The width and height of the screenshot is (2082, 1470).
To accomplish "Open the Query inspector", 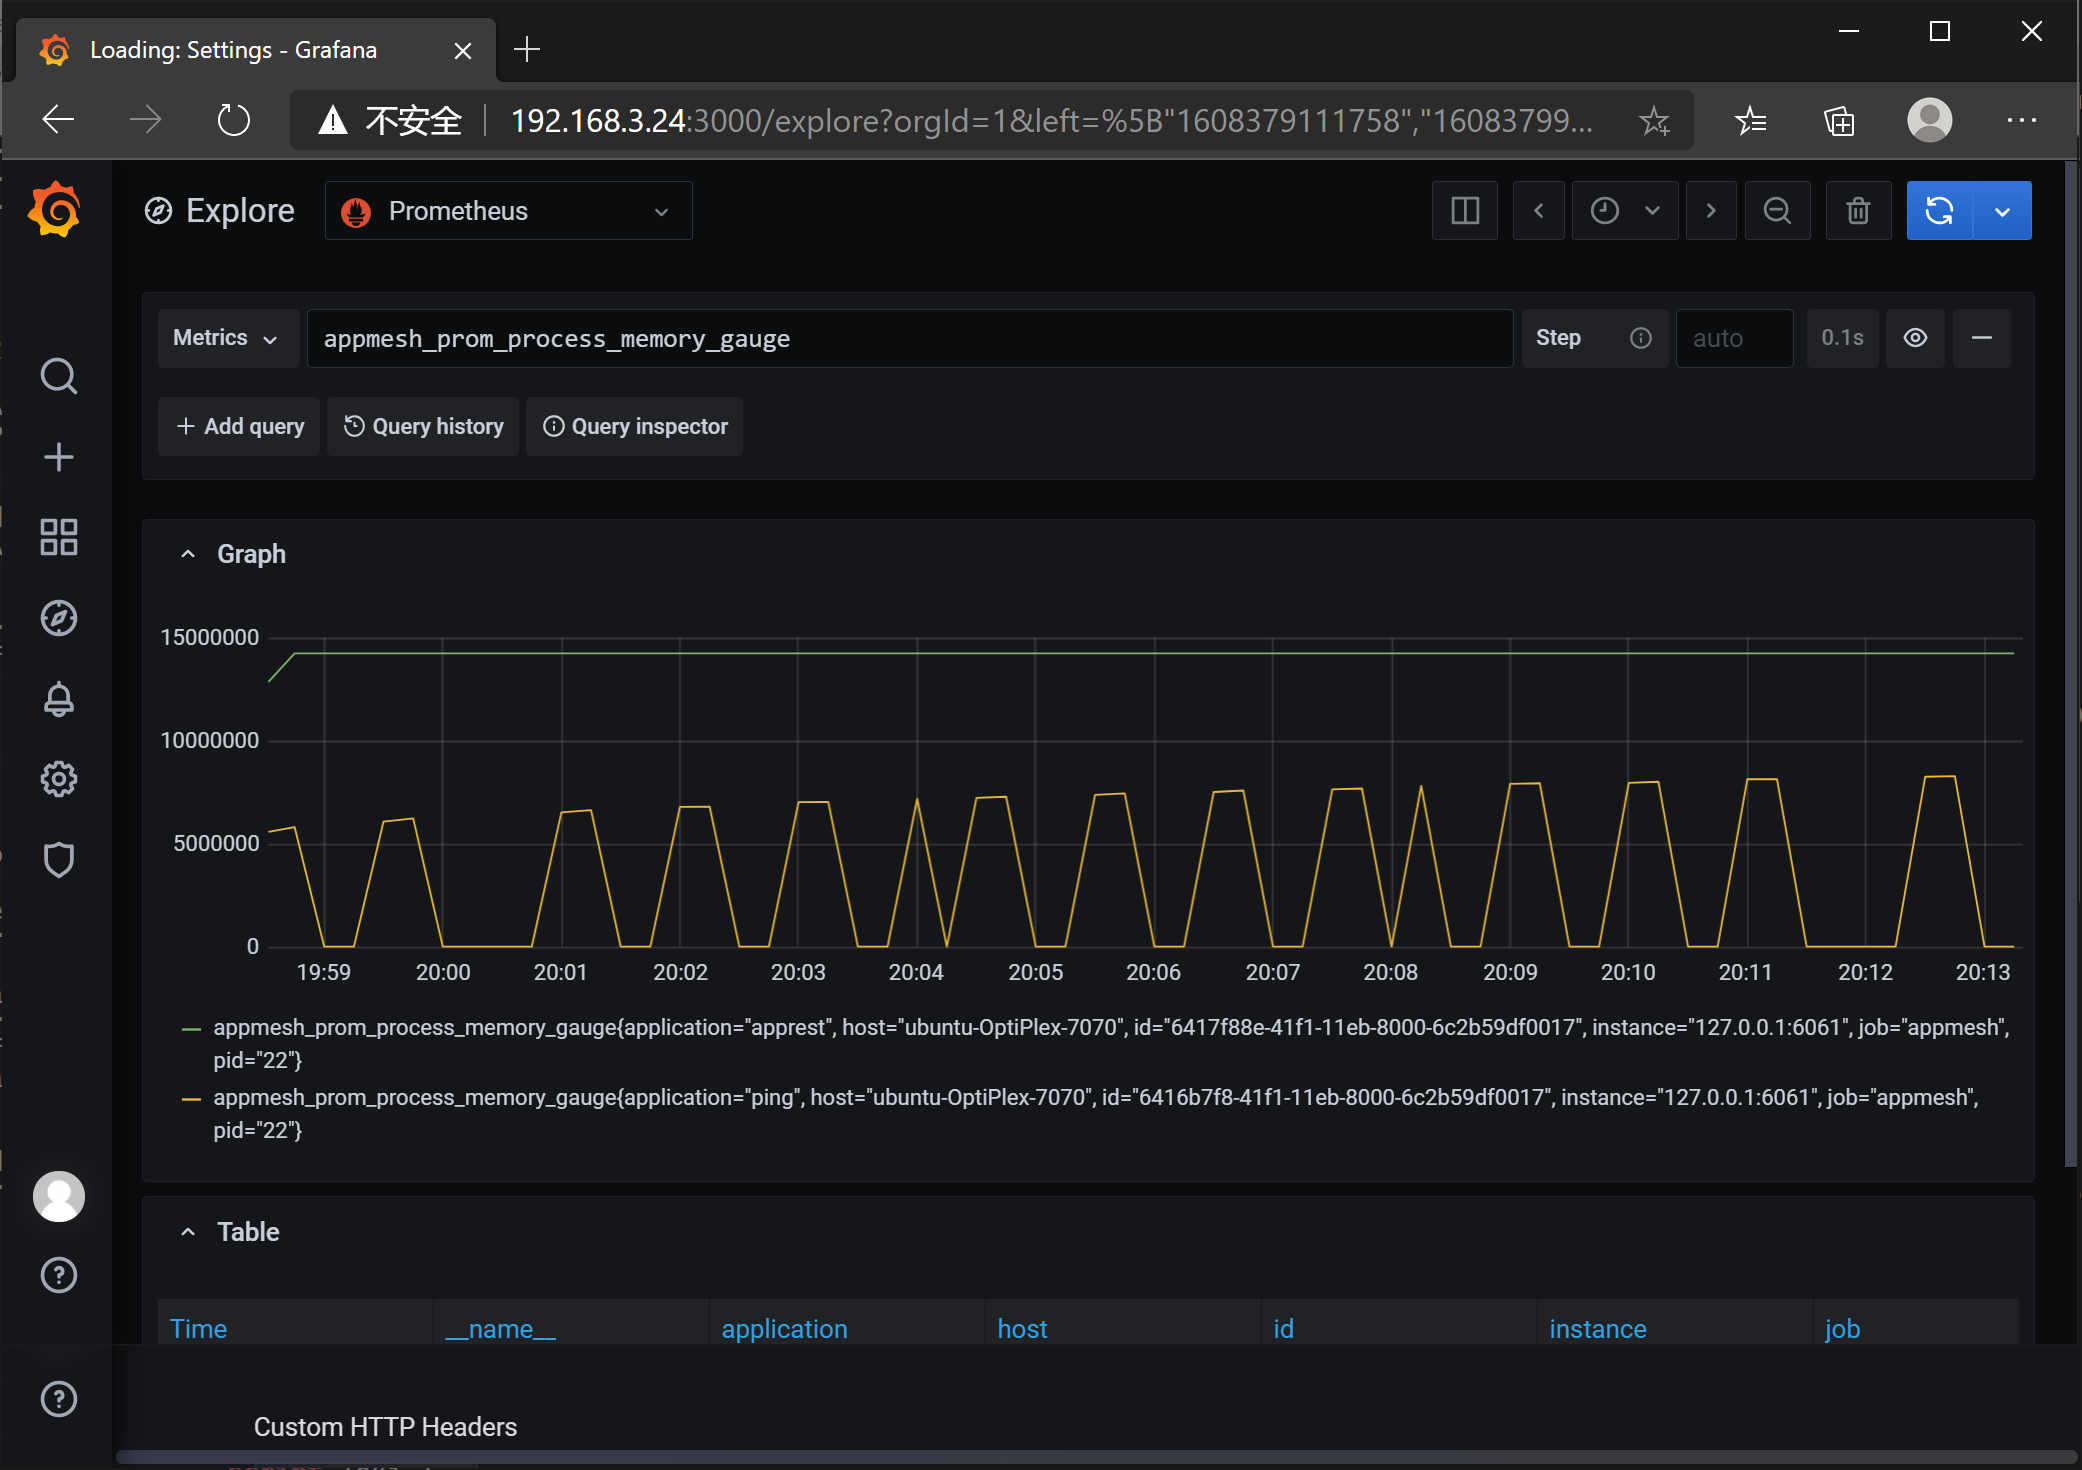I will [635, 427].
